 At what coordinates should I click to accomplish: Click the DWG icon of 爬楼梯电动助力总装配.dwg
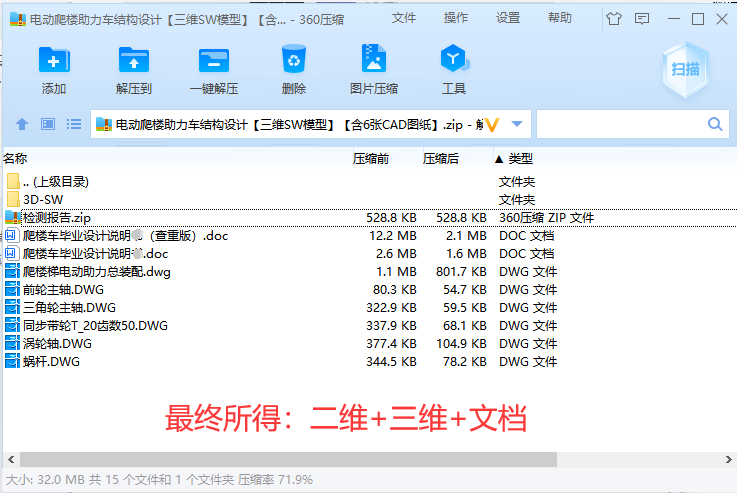click(12, 272)
